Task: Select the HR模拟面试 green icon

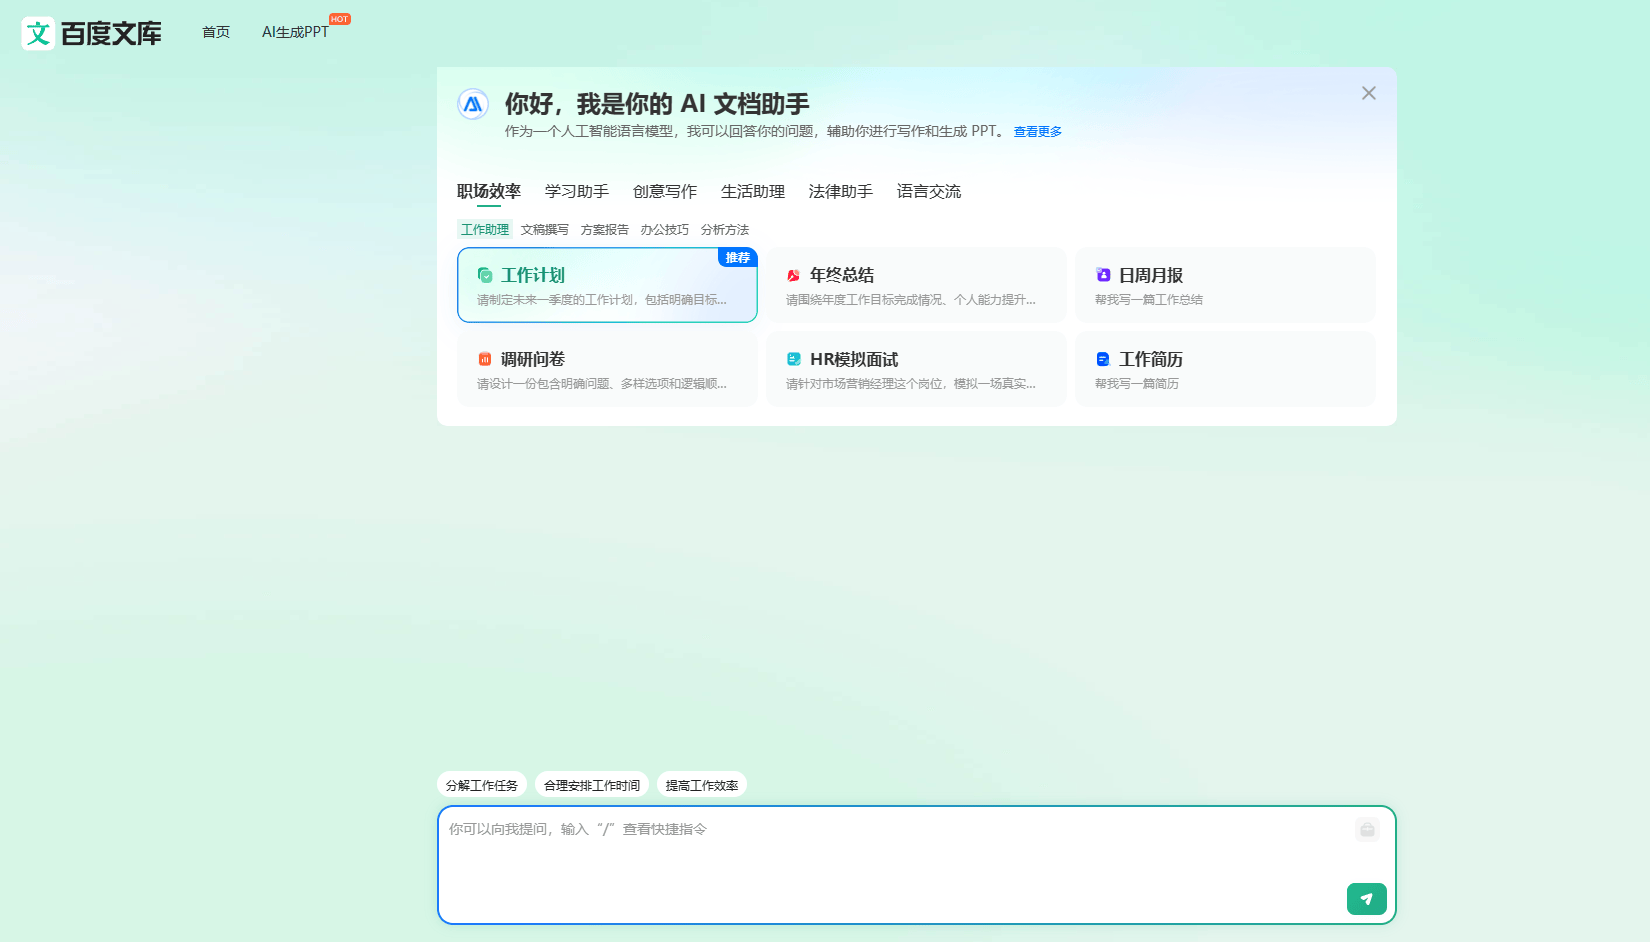Action: (x=793, y=359)
